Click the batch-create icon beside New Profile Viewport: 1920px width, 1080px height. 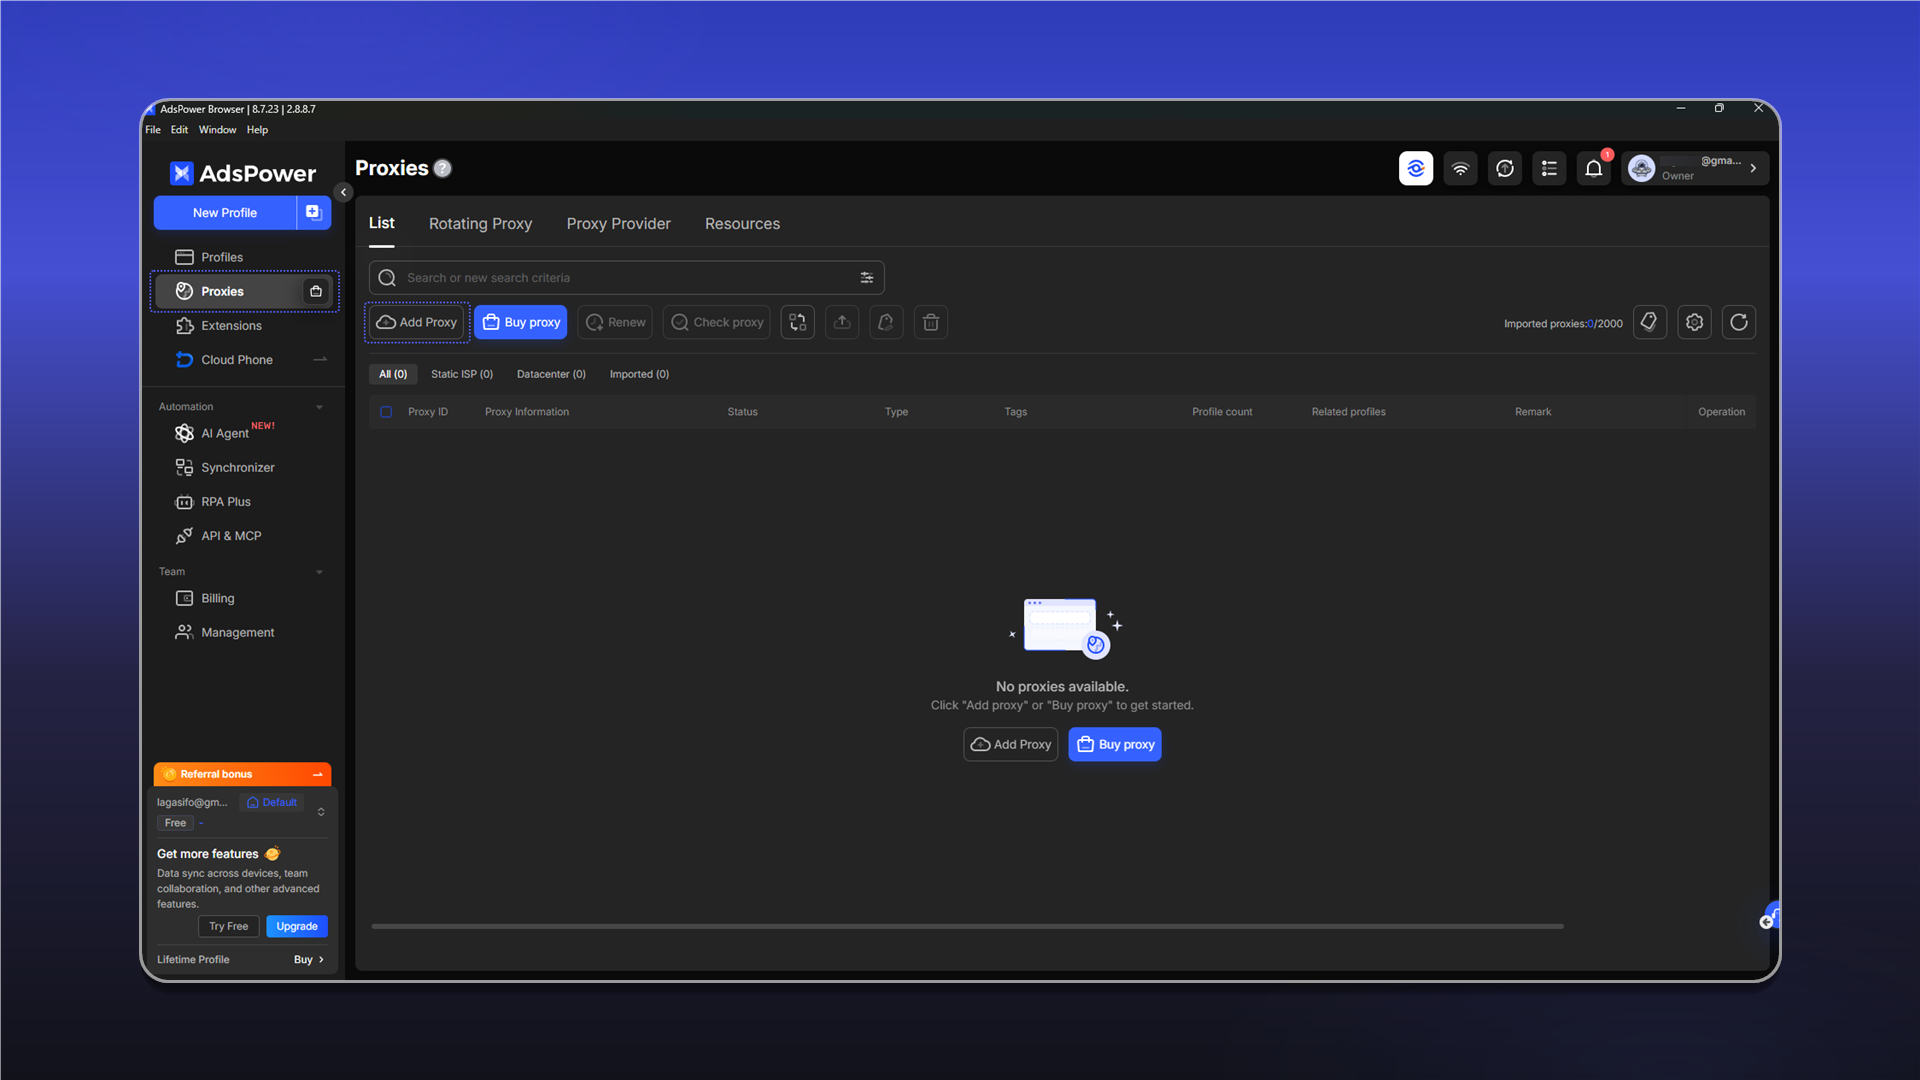(x=313, y=212)
